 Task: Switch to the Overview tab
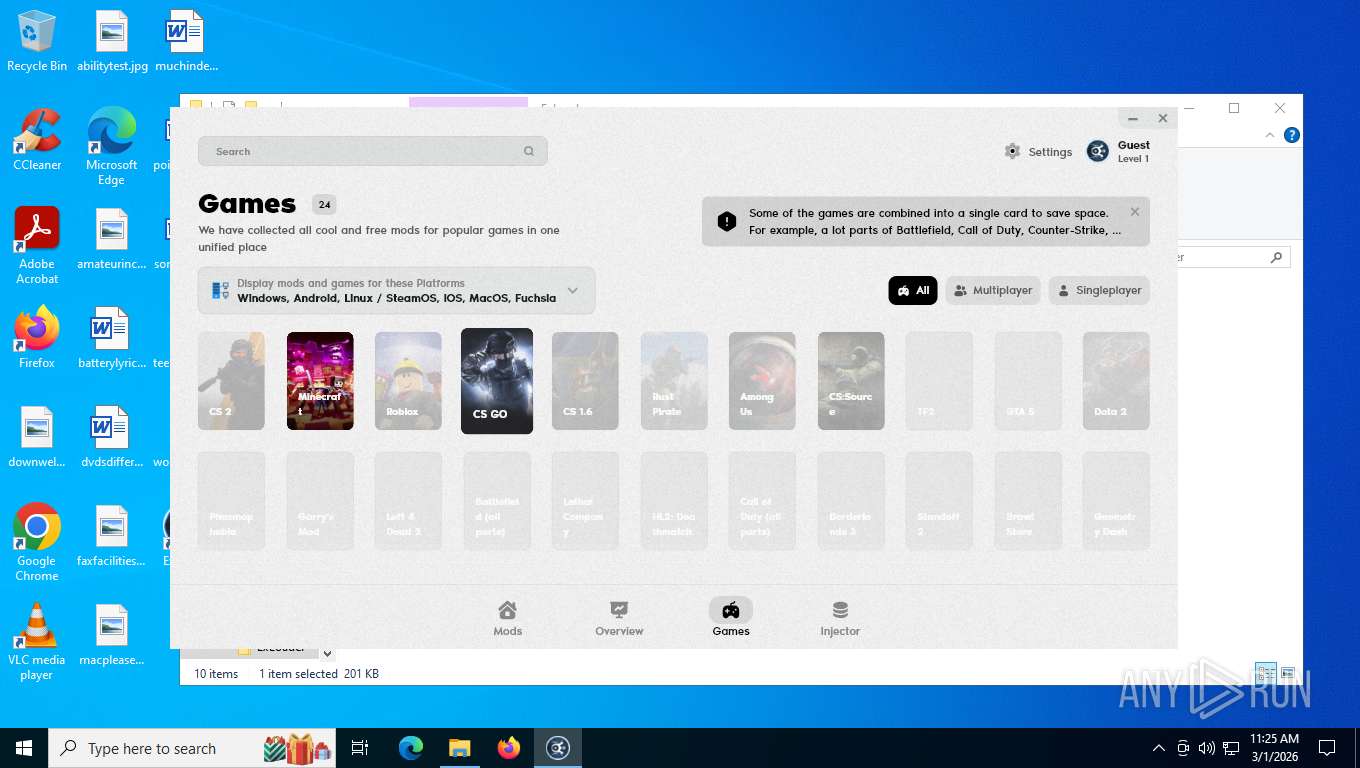pos(619,618)
